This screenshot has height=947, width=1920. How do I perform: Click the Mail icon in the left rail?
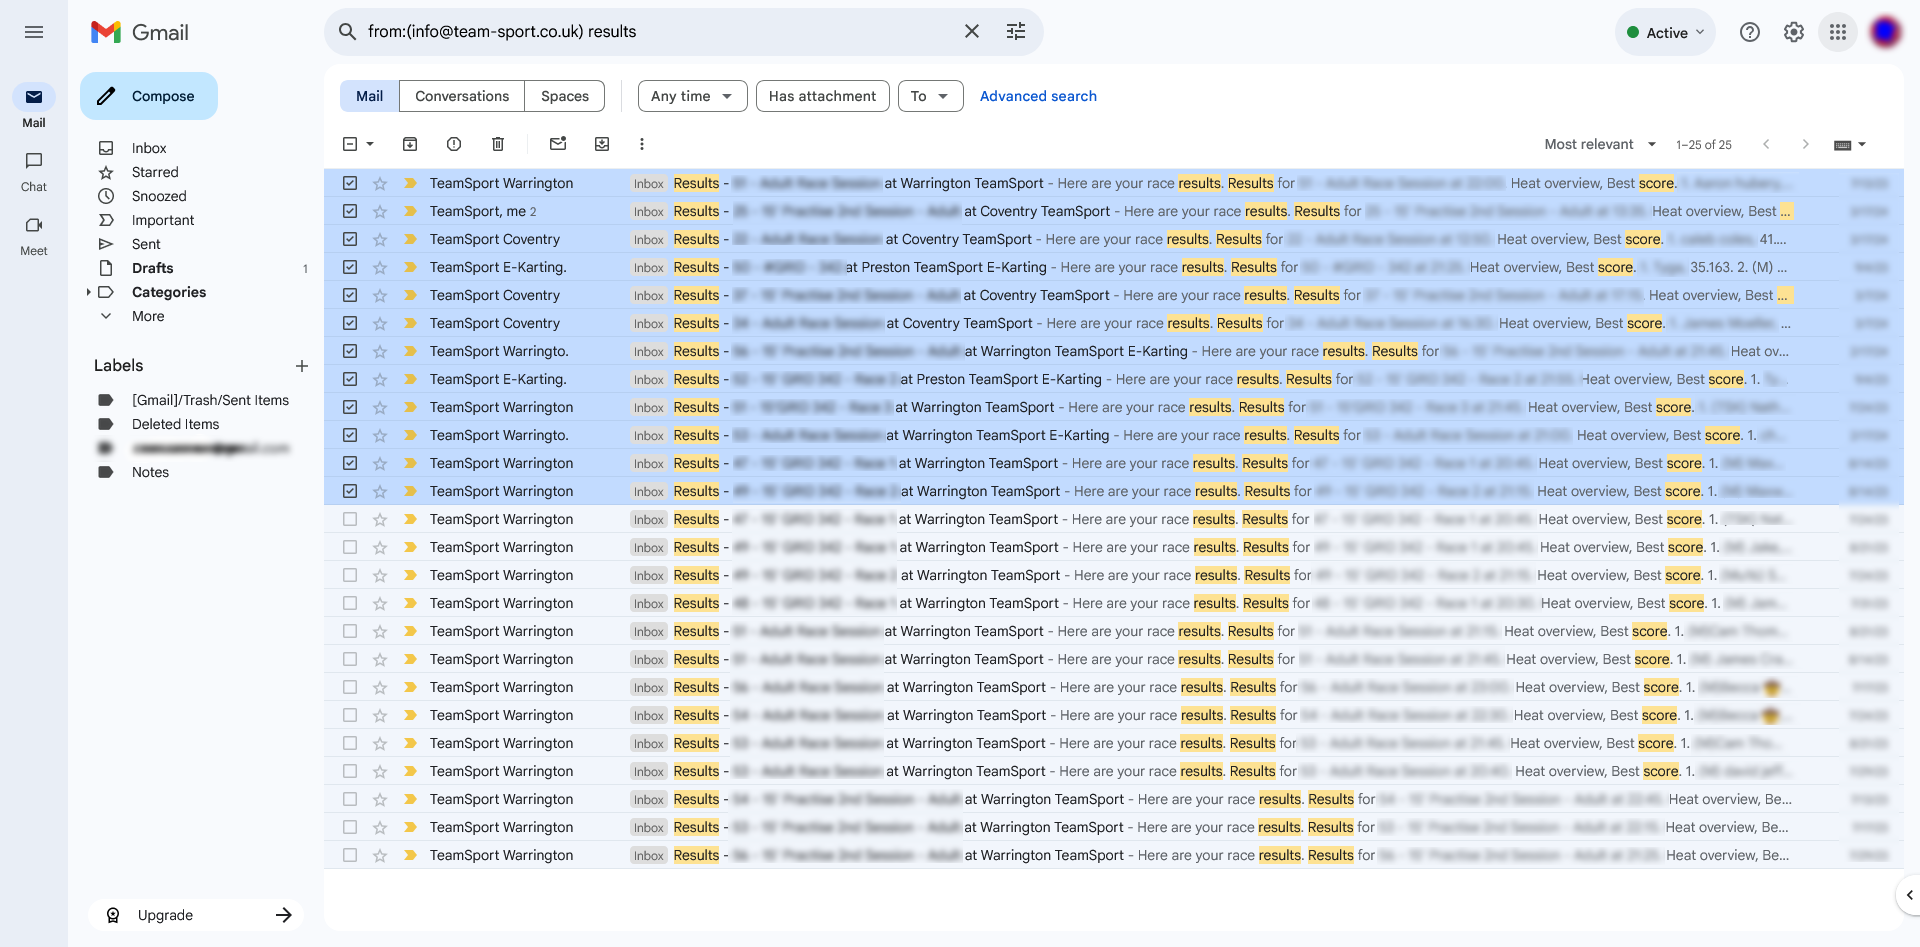coord(34,97)
